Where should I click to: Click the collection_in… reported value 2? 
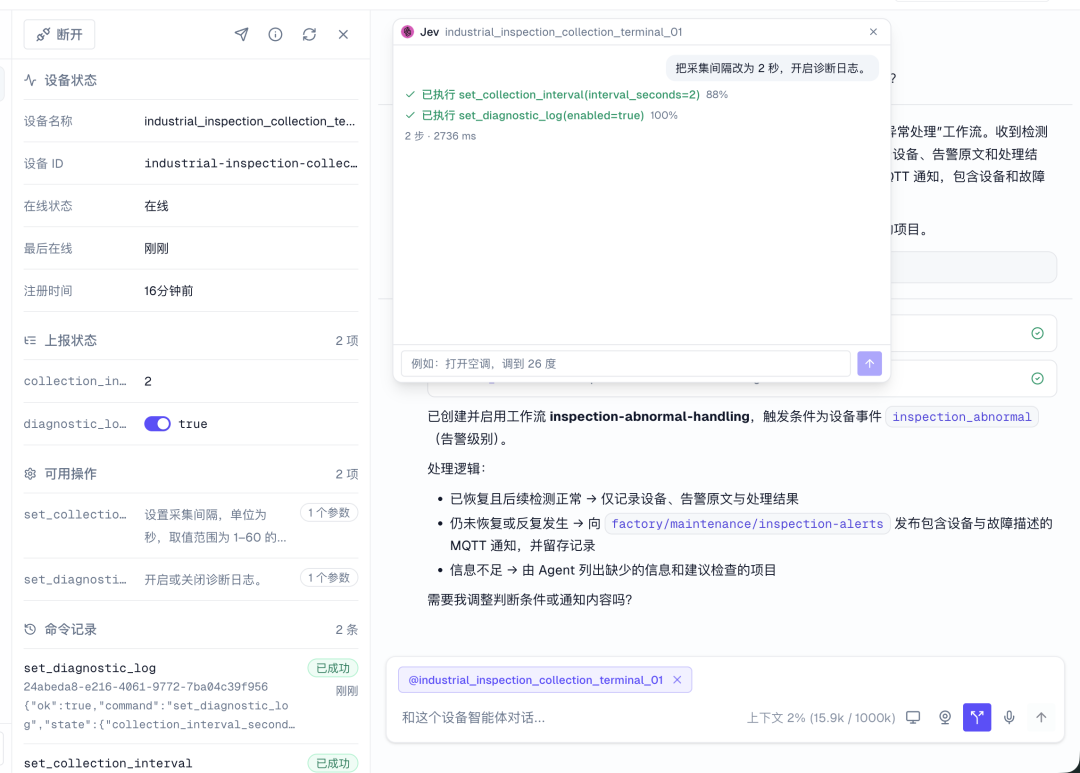[x=148, y=381]
